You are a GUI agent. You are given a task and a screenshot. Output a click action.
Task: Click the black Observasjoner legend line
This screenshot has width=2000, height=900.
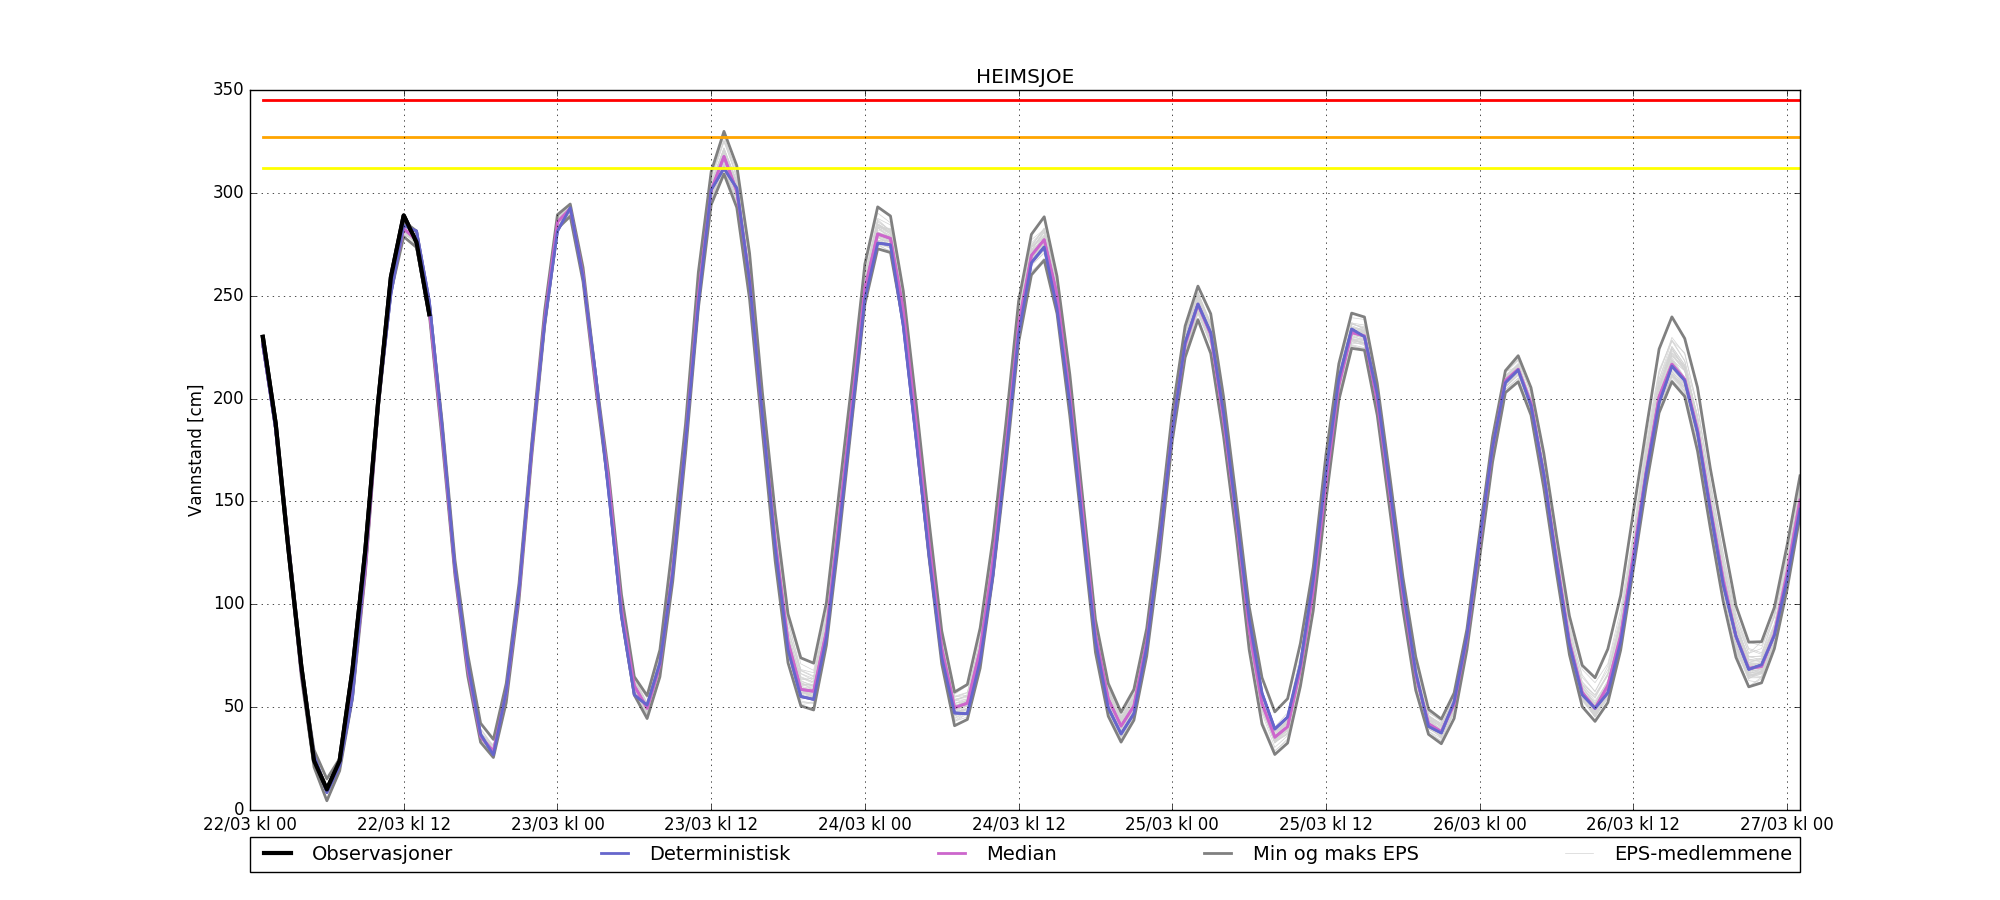277,854
